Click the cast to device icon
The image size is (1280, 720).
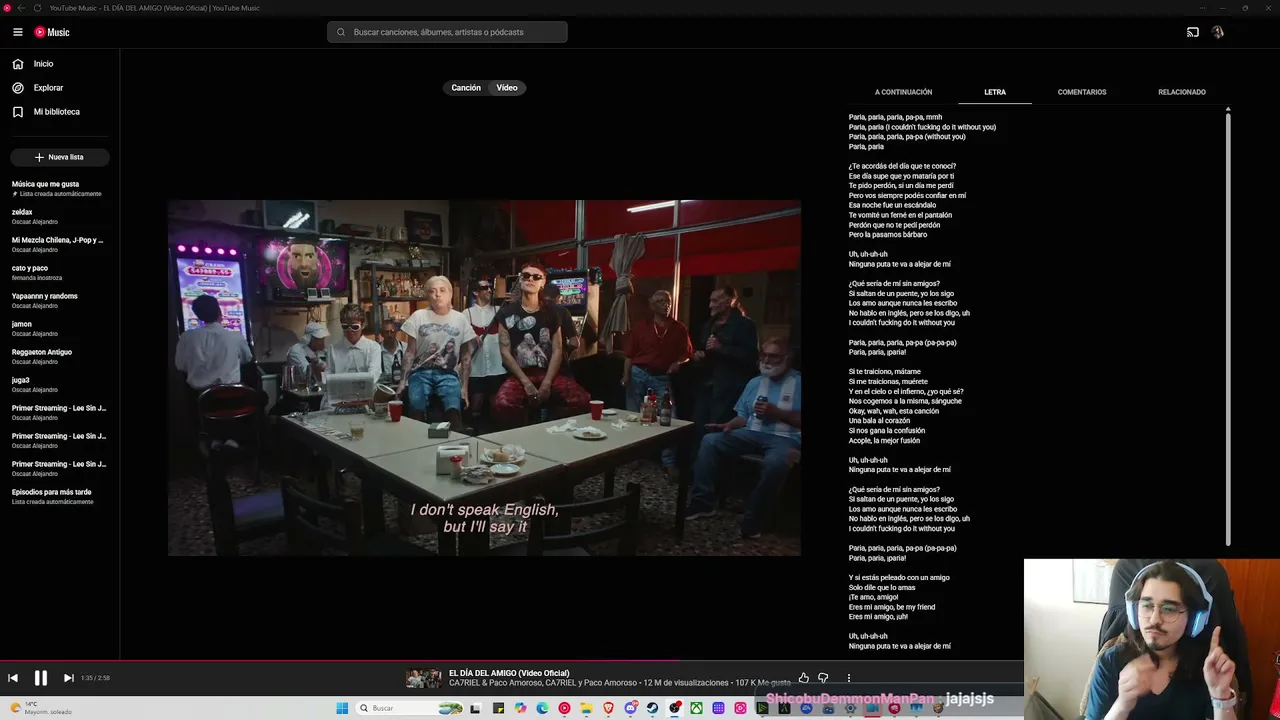(1193, 32)
